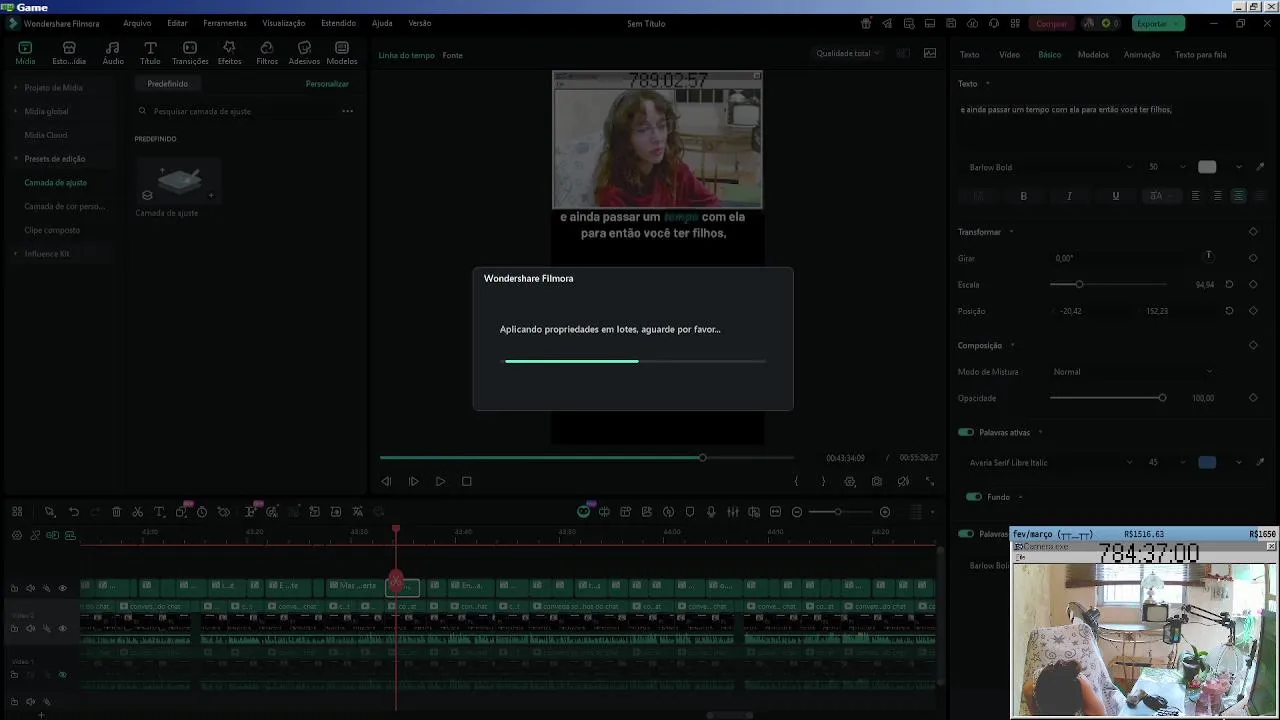Viewport: 1280px width, 720px height.
Task: Click the delete trash icon in timeline toolbar
Action: click(x=116, y=512)
